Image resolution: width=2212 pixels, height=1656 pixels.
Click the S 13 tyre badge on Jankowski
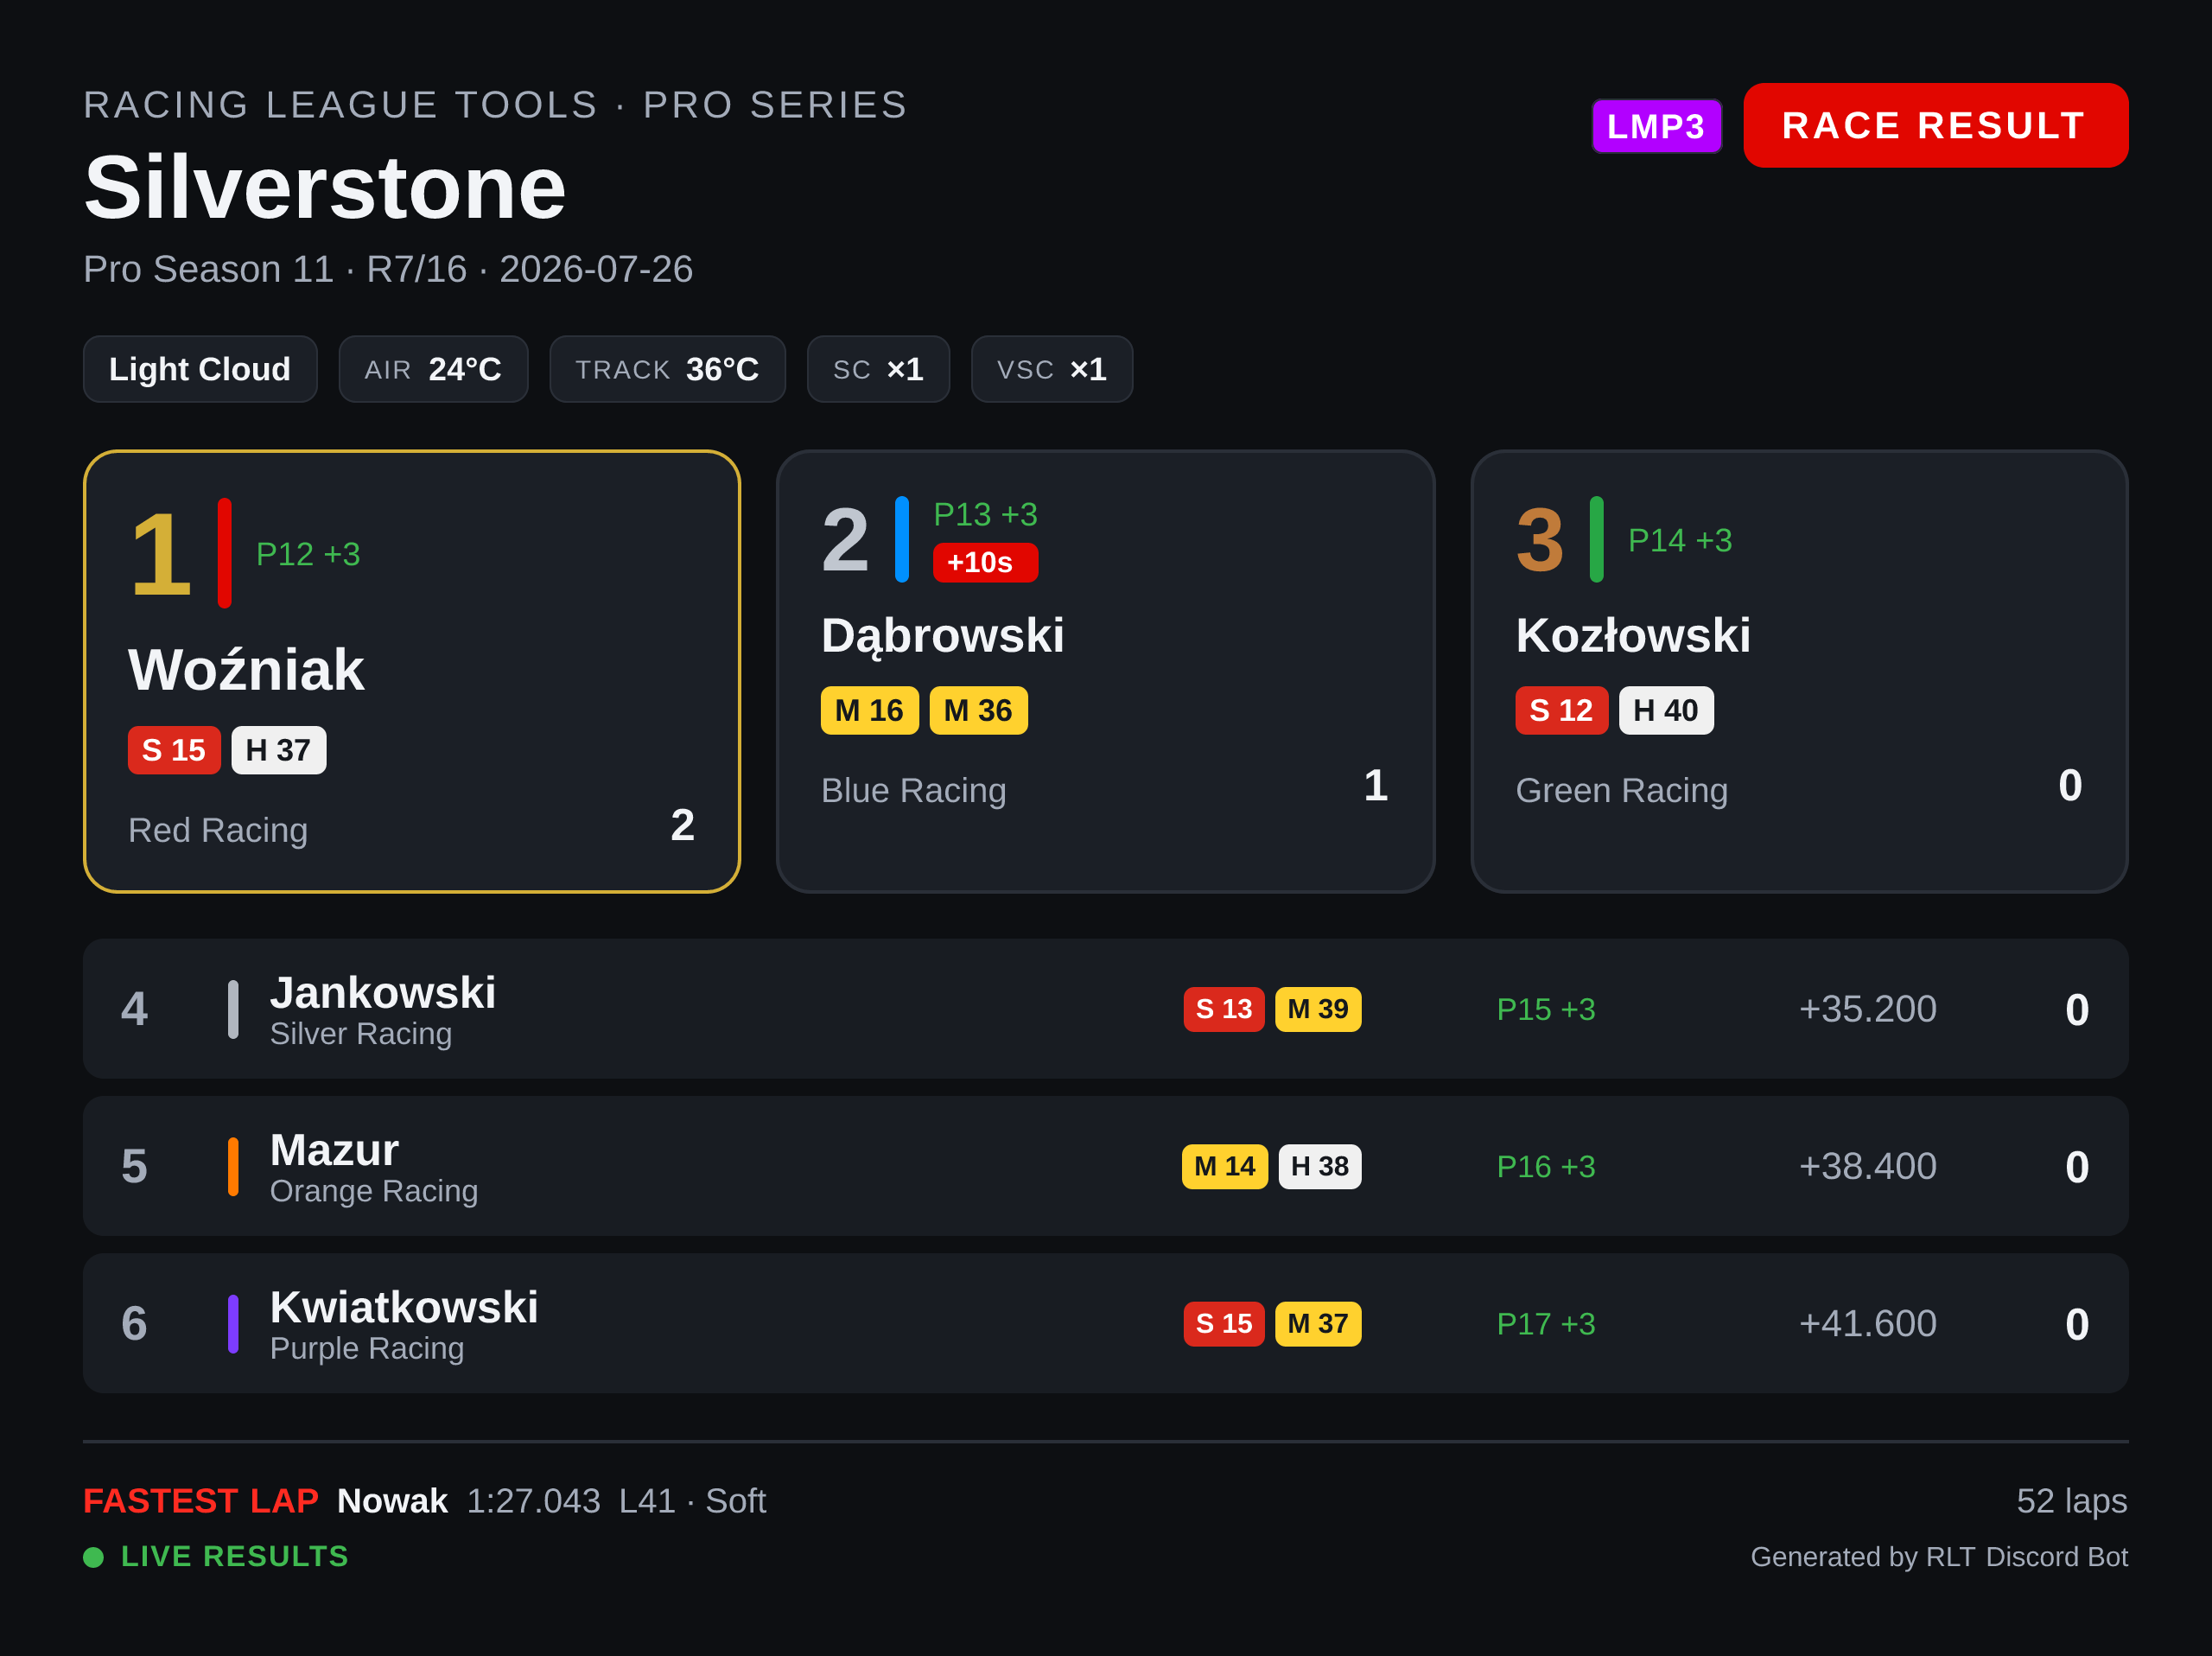click(1224, 1009)
